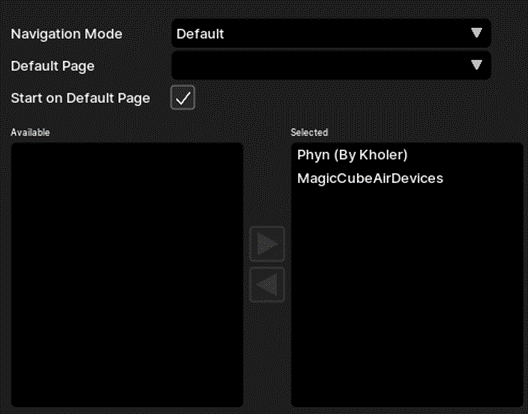Click the Selected list heading
This screenshot has height=414, width=528.
[x=309, y=132]
